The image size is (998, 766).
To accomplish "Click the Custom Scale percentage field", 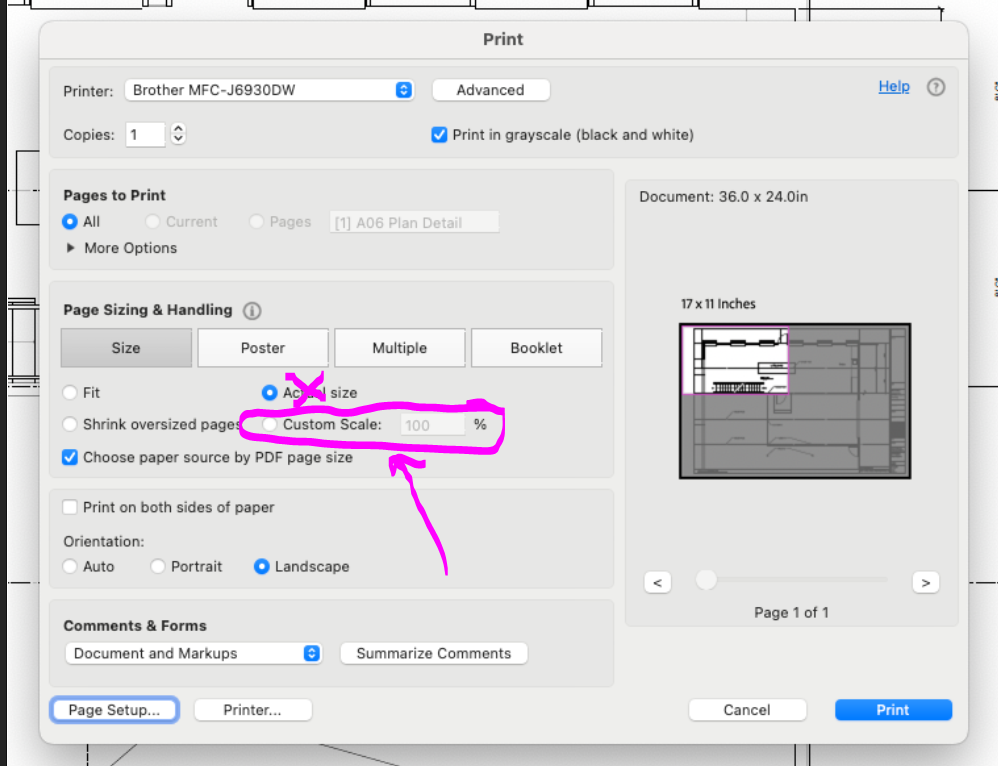I will (x=432, y=424).
